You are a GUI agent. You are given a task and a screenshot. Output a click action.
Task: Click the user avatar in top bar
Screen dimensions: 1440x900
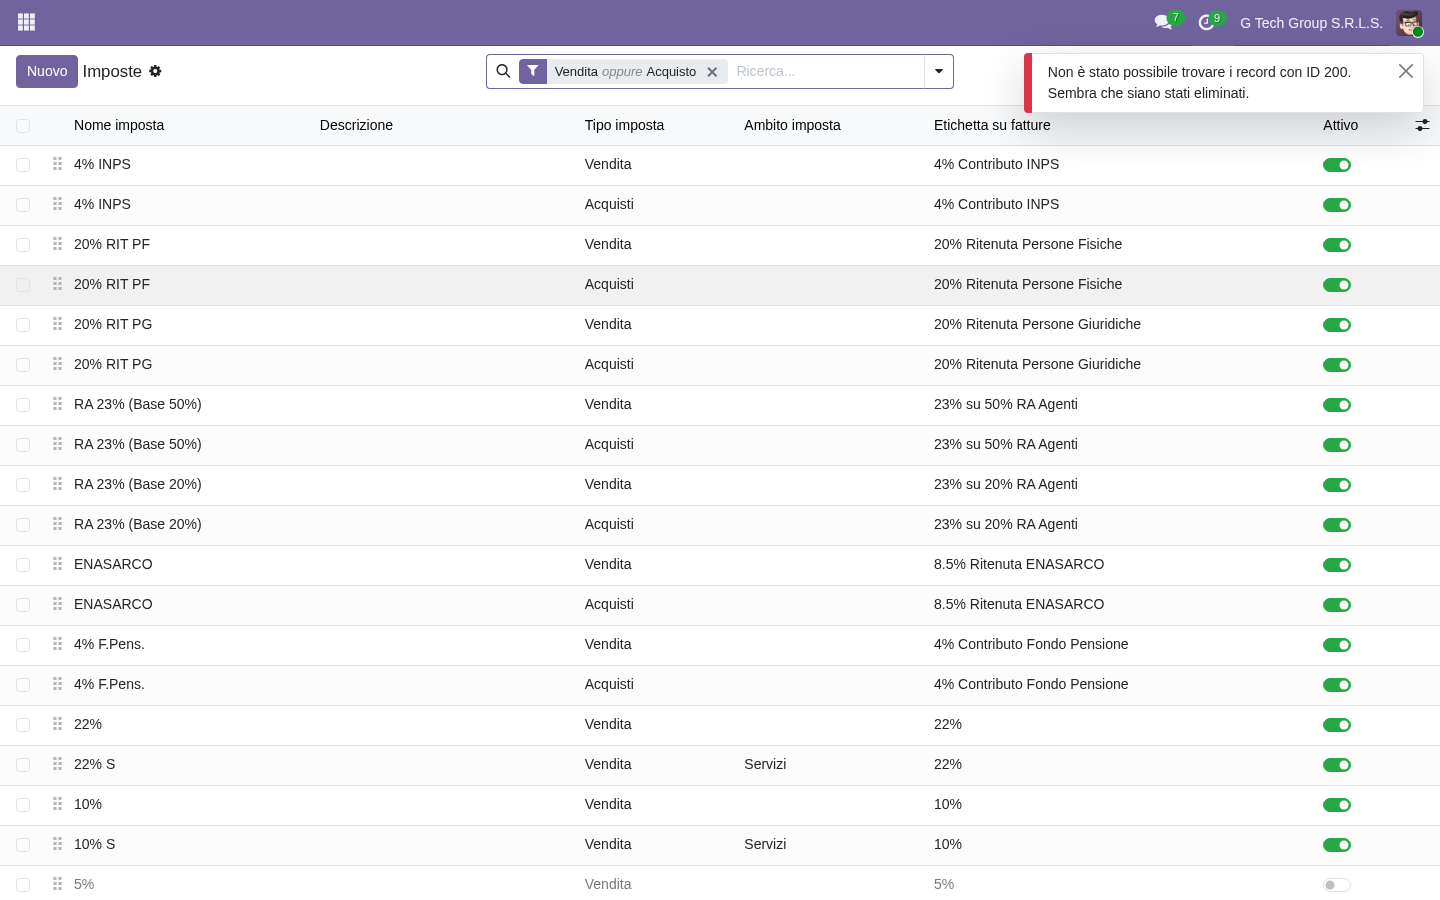(x=1409, y=23)
